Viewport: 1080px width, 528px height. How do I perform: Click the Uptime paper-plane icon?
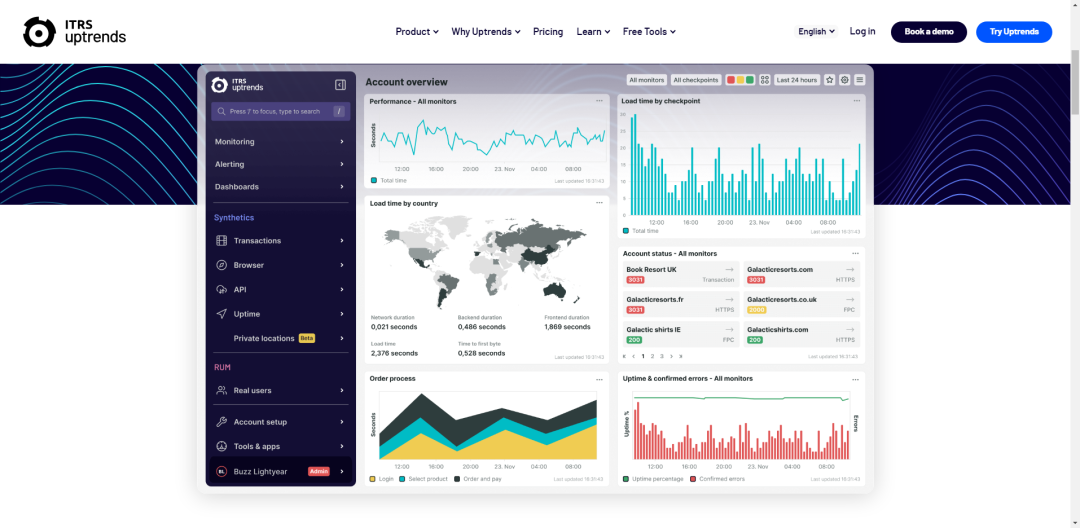pos(221,314)
